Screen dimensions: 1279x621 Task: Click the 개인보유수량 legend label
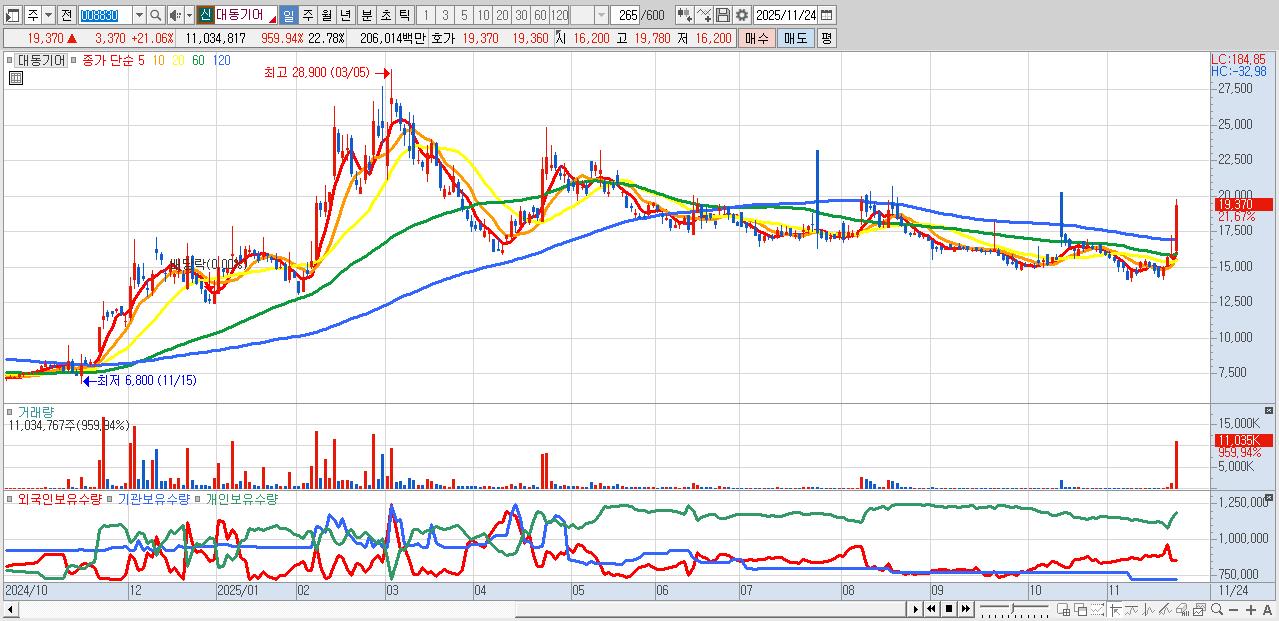pyautogui.click(x=241, y=499)
